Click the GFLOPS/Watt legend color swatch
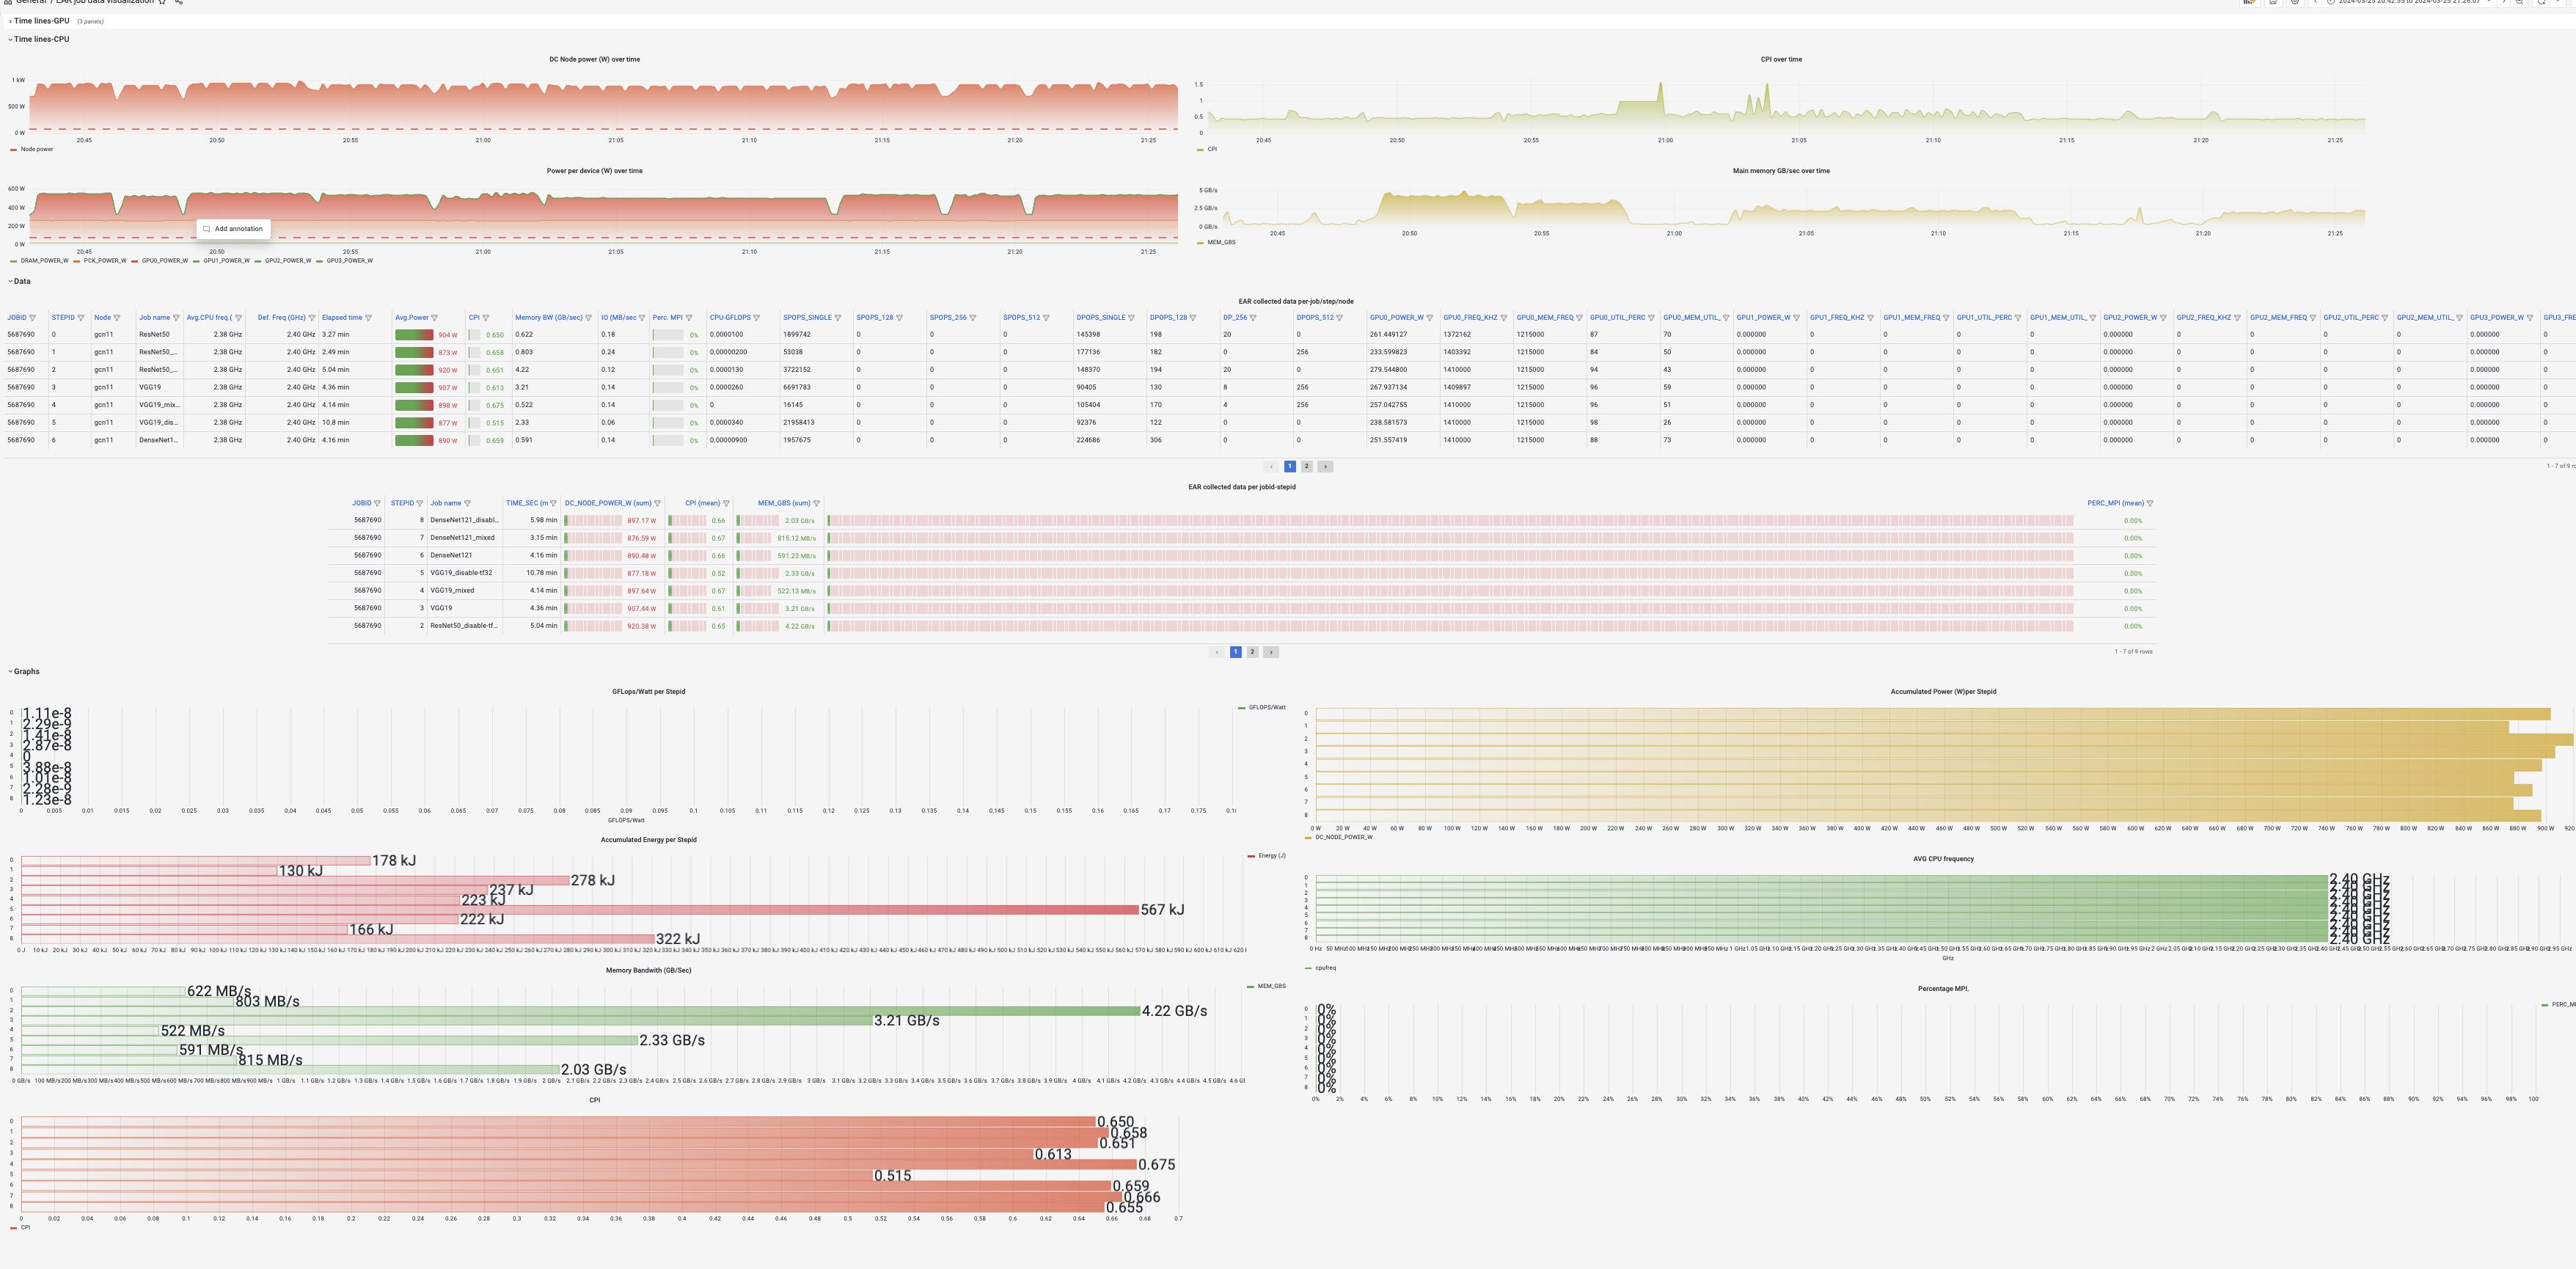The image size is (2576, 1269). [x=1242, y=708]
